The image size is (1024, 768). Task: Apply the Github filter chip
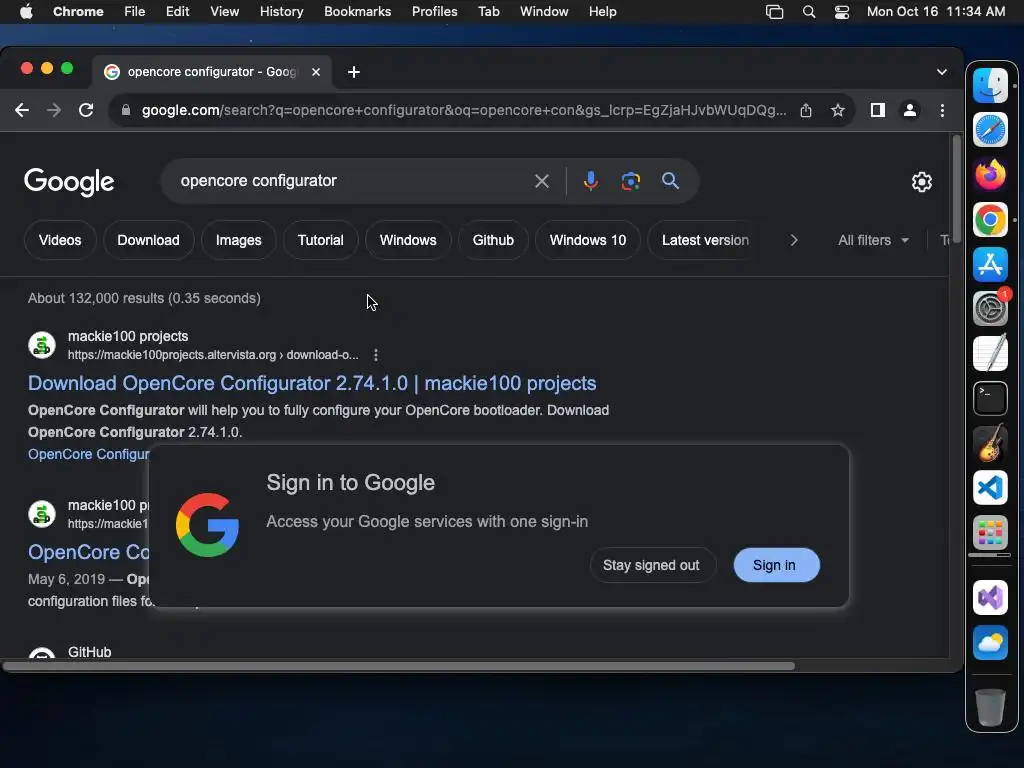493,240
